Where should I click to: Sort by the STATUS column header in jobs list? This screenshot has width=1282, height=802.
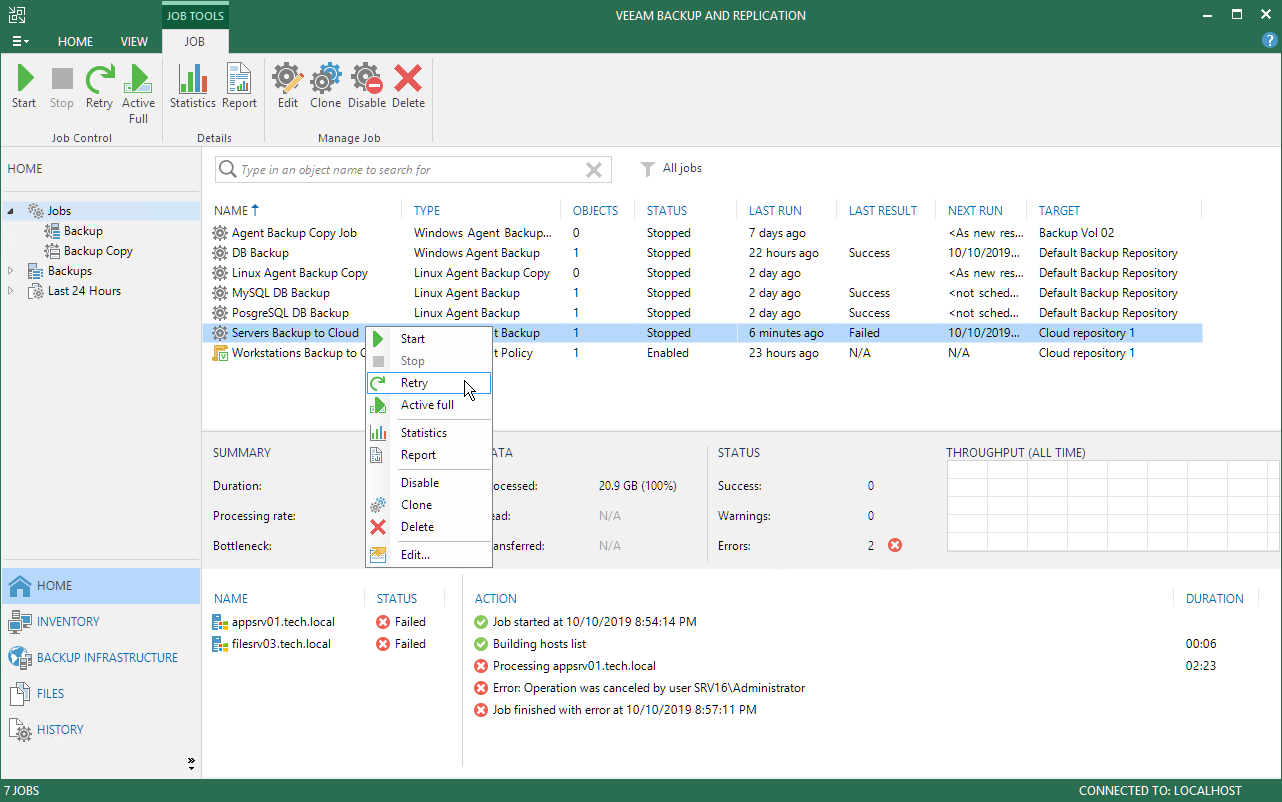point(667,211)
